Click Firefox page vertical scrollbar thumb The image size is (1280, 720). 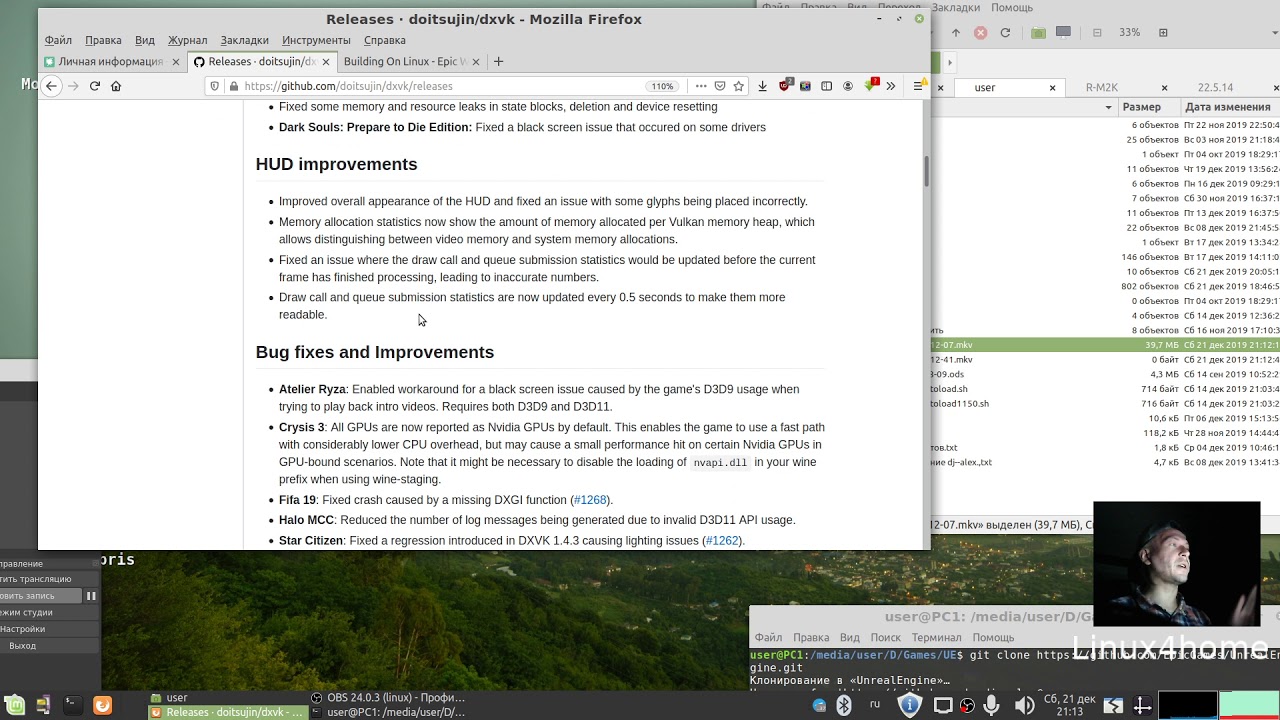pos(926,170)
